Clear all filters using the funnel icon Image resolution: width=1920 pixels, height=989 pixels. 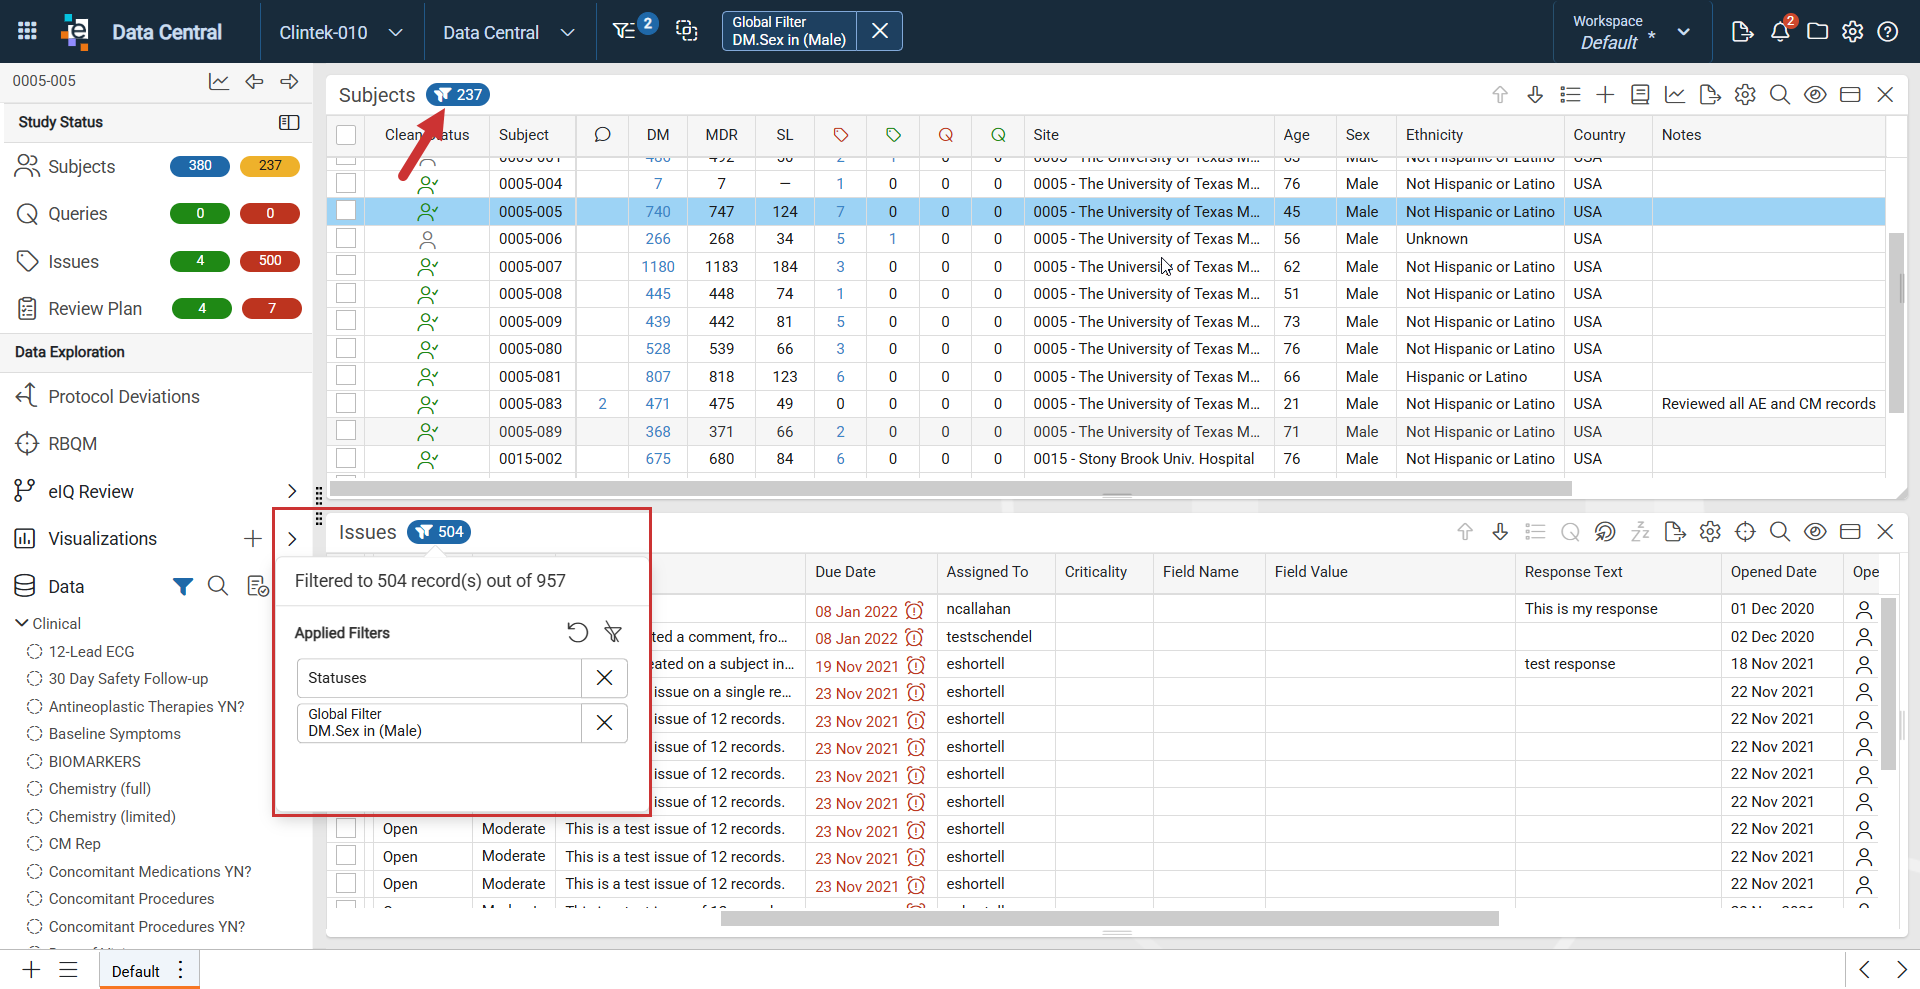tap(613, 632)
